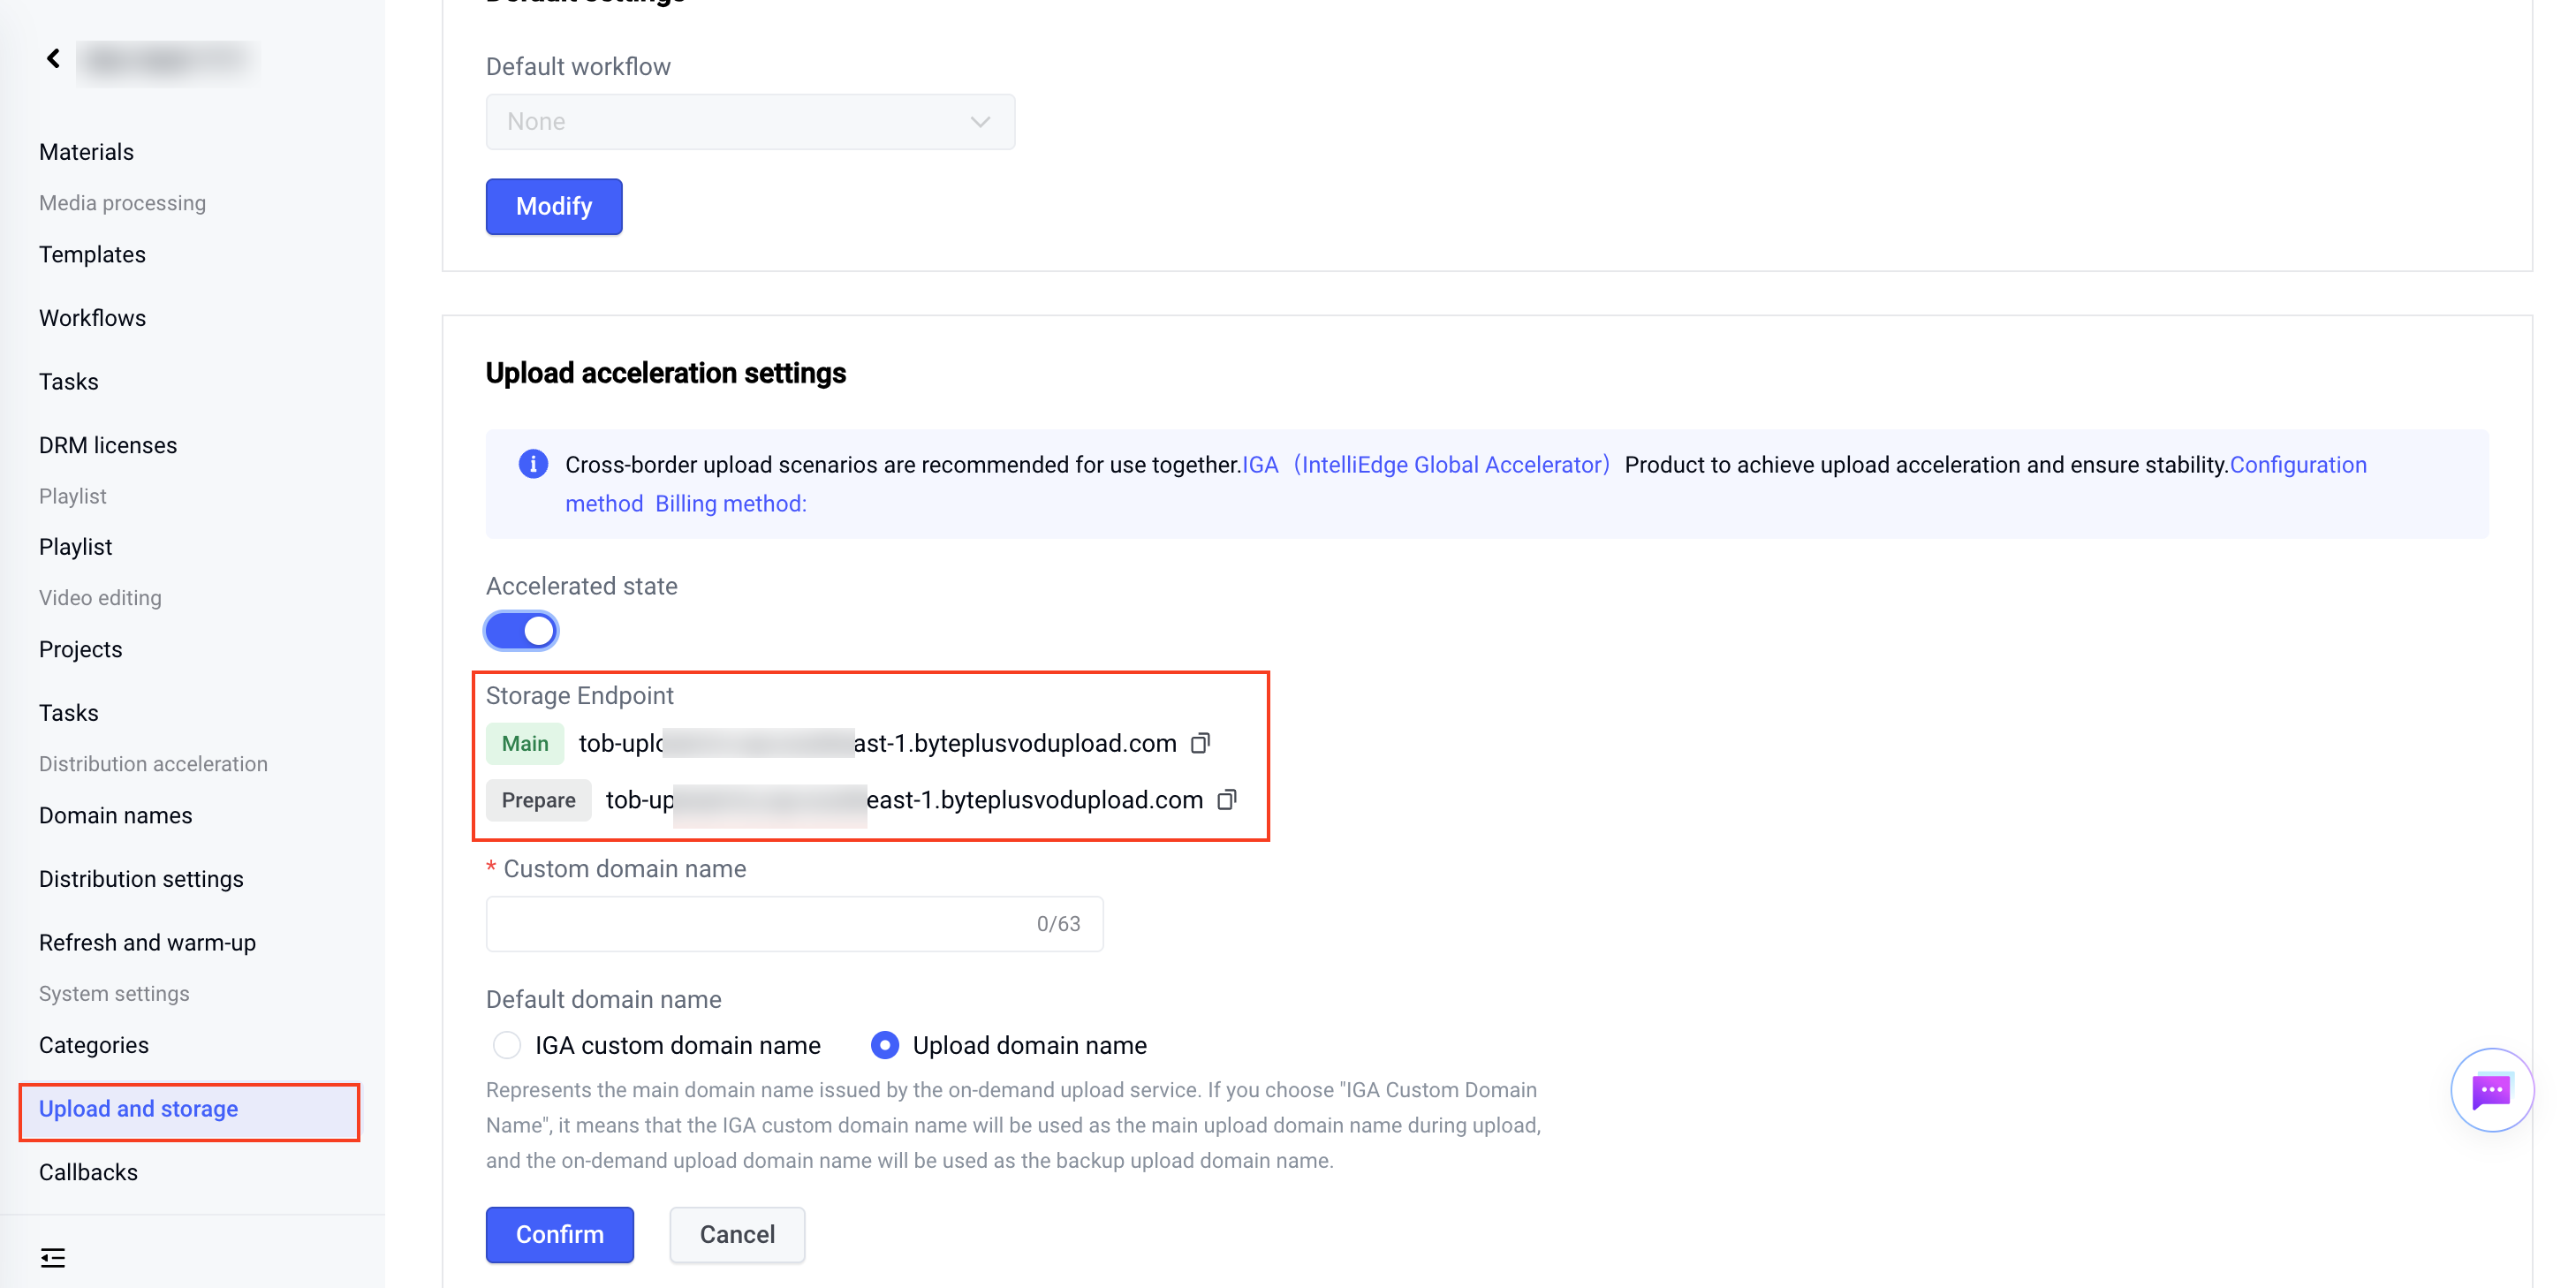Collapse the sidebar menu icon

coord(53,1257)
